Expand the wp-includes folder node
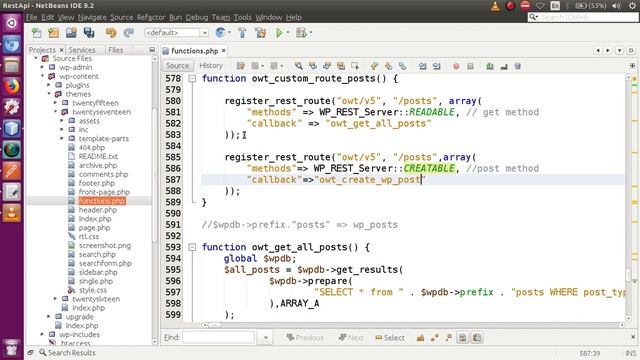This screenshot has height=360, width=640. pyautogui.click(x=42, y=334)
